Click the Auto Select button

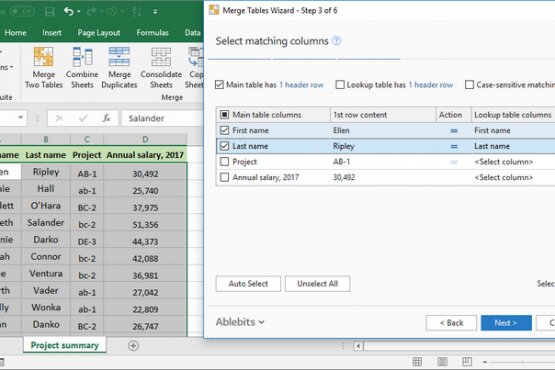pyautogui.click(x=248, y=284)
